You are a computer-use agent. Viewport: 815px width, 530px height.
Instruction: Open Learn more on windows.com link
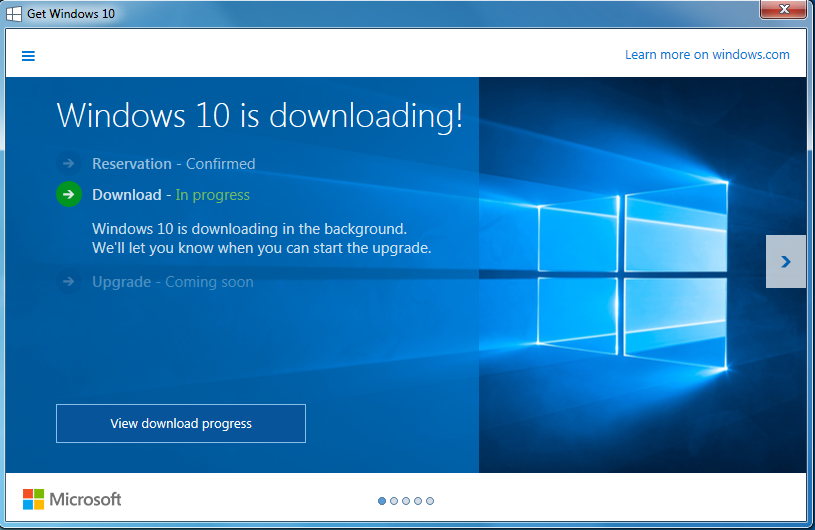point(707,55)
